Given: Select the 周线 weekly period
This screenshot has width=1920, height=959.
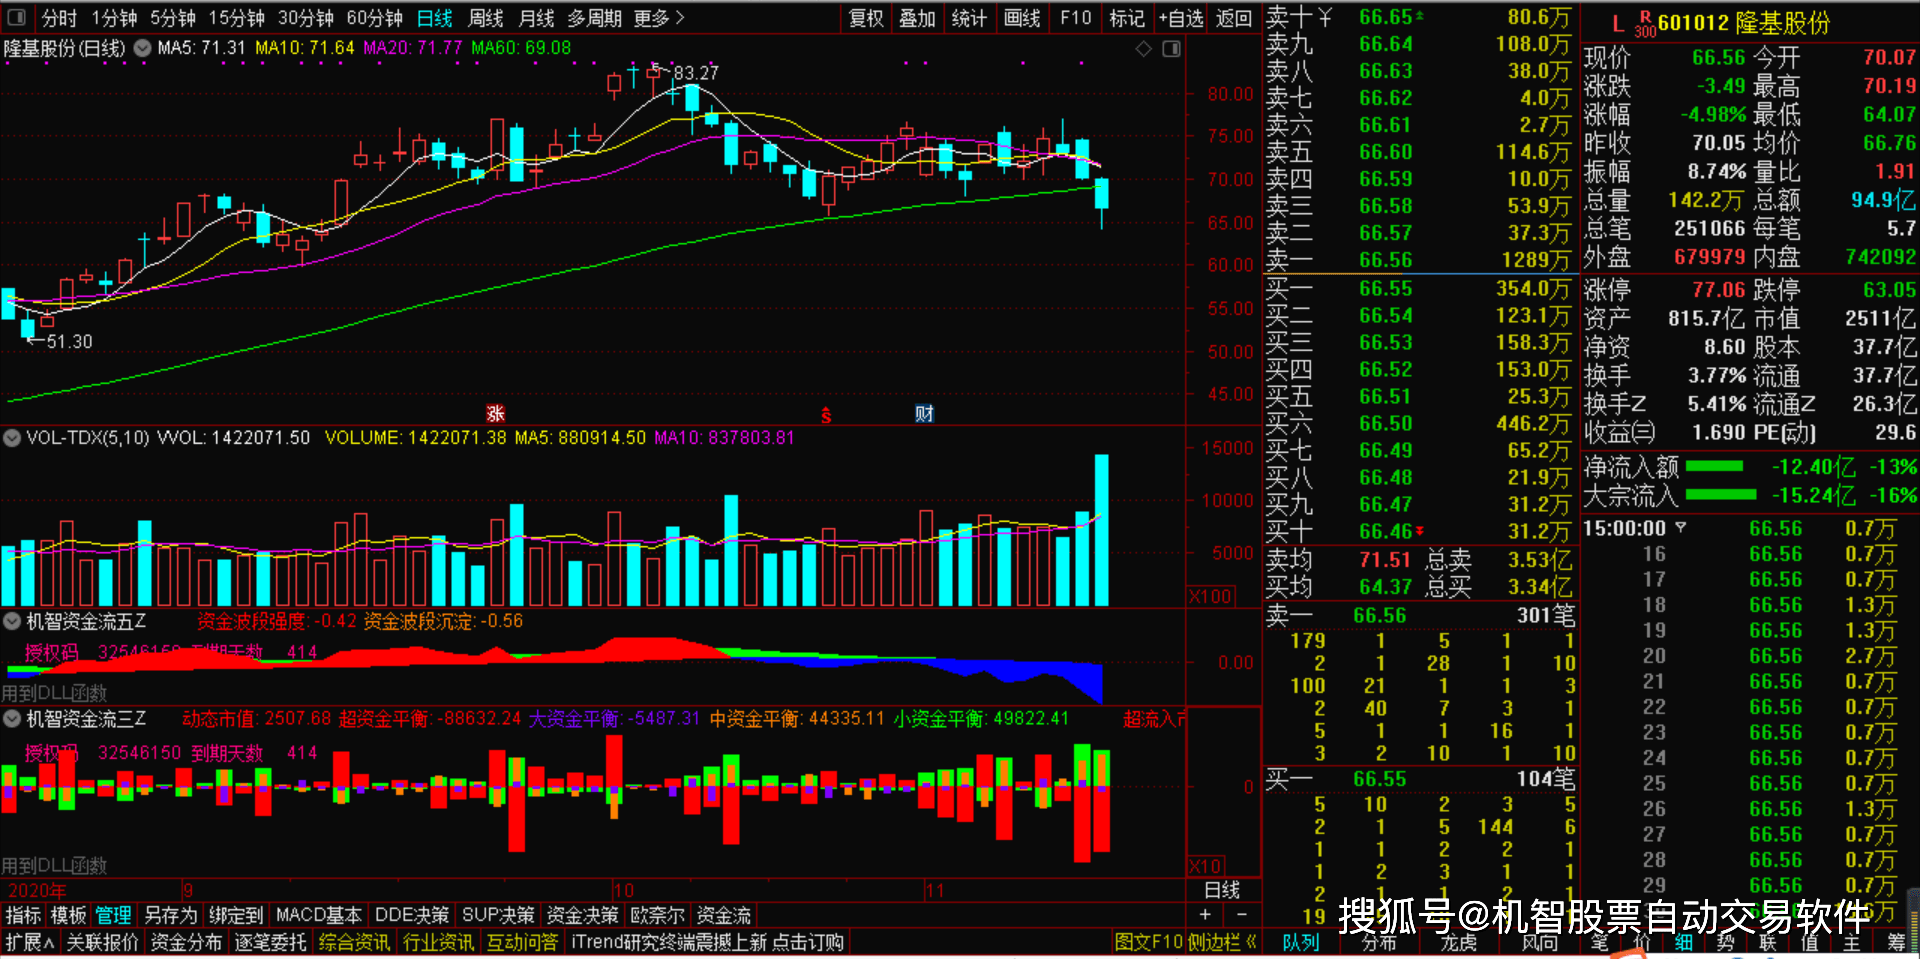Looking at the screenshot, I should coord(486,18).
